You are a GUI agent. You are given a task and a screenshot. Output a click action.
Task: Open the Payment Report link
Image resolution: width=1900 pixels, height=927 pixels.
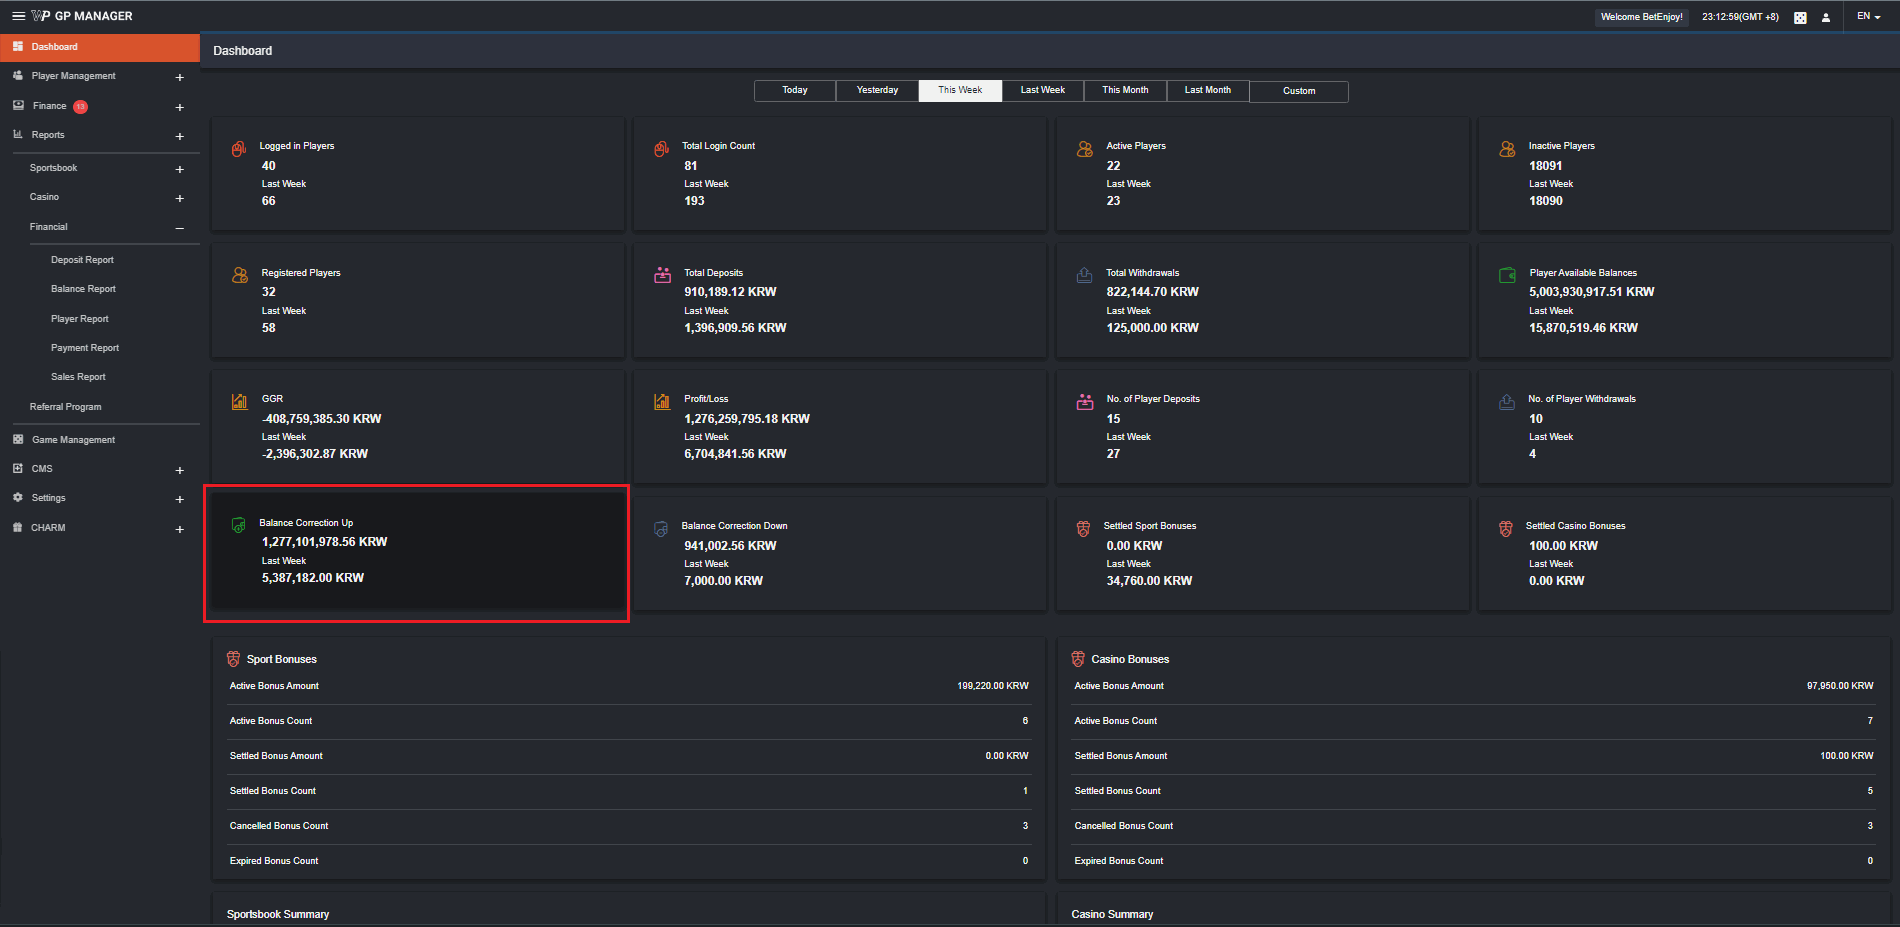click(85, 348)
